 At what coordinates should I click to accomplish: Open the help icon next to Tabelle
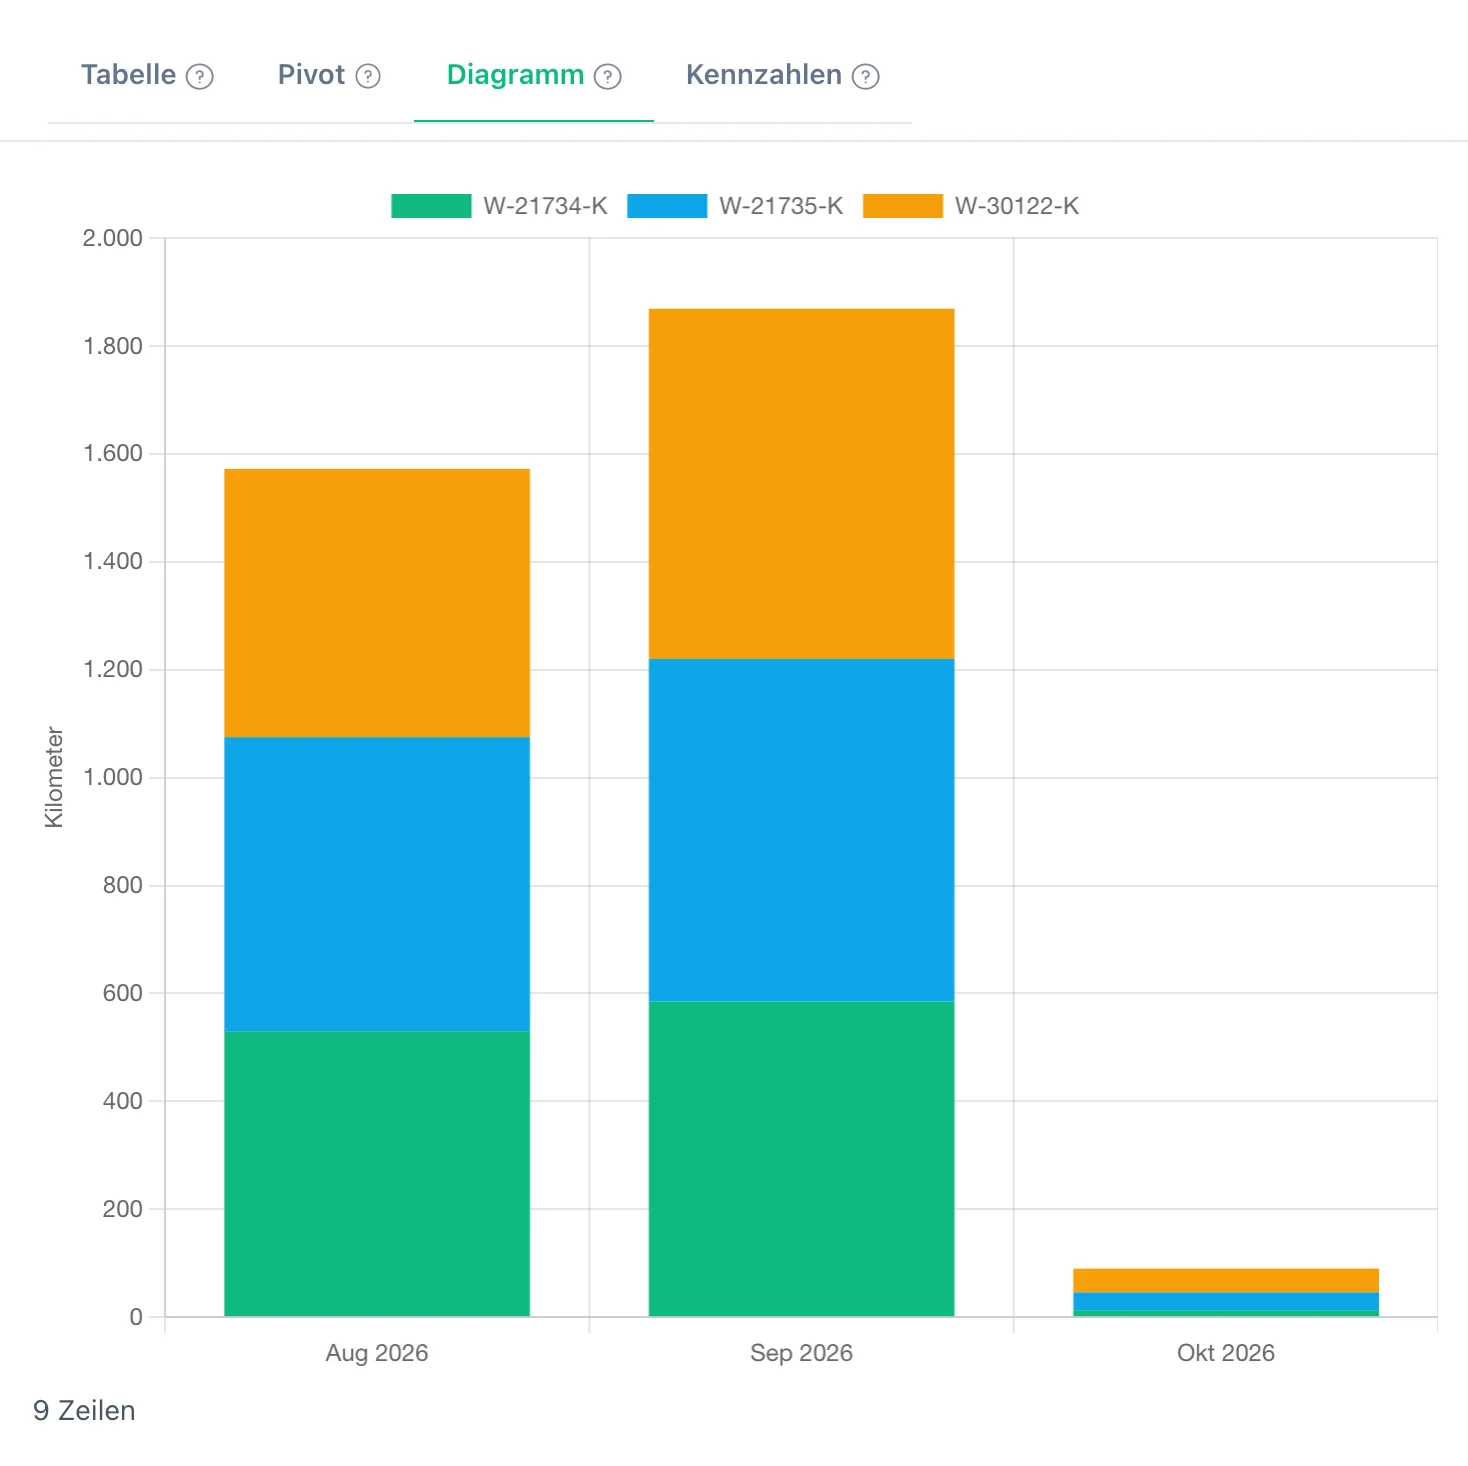pos(200,77)
